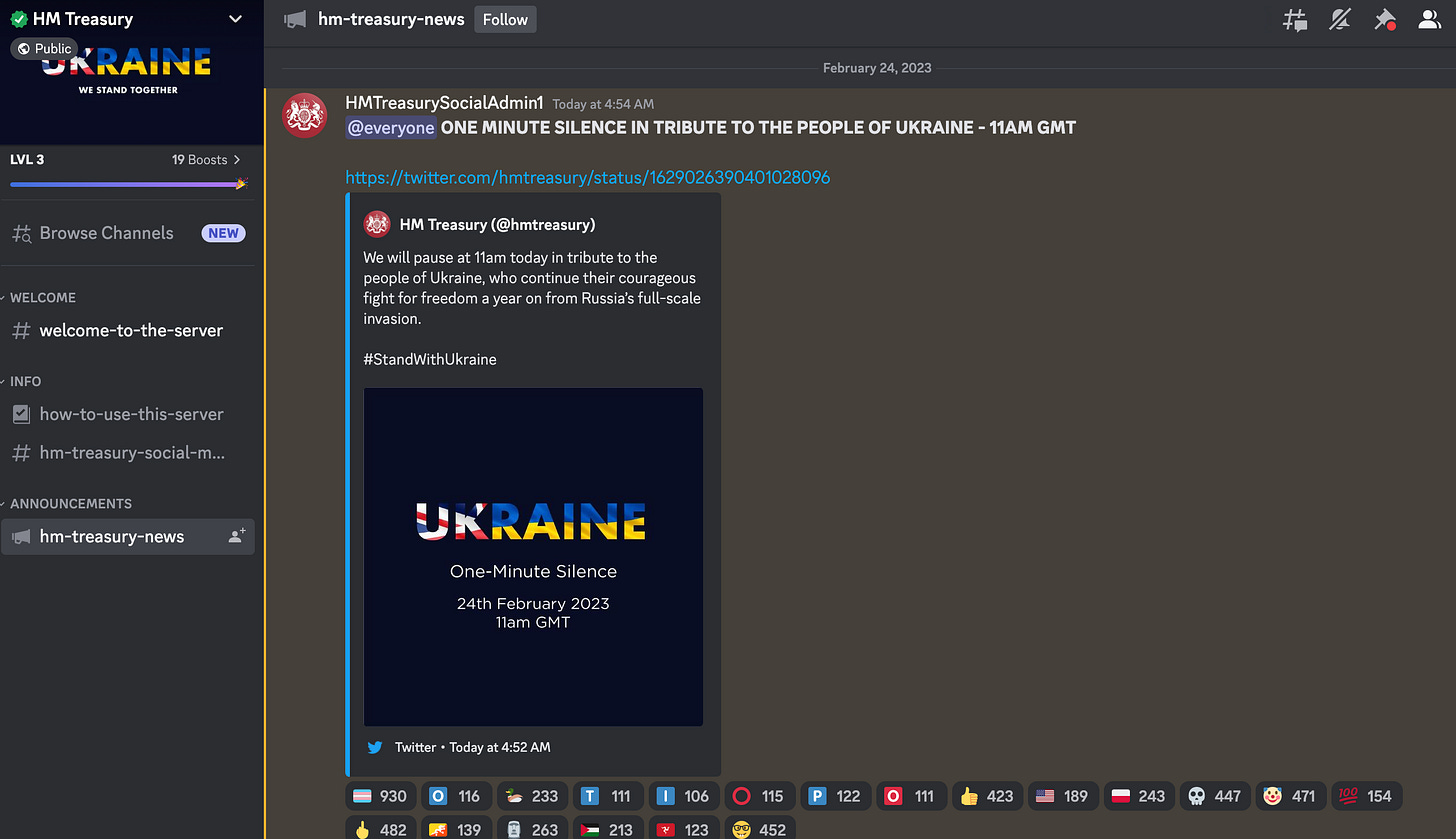The image size is (1456, 839).
Task: Show the member list
Action: click(1430, 19)
